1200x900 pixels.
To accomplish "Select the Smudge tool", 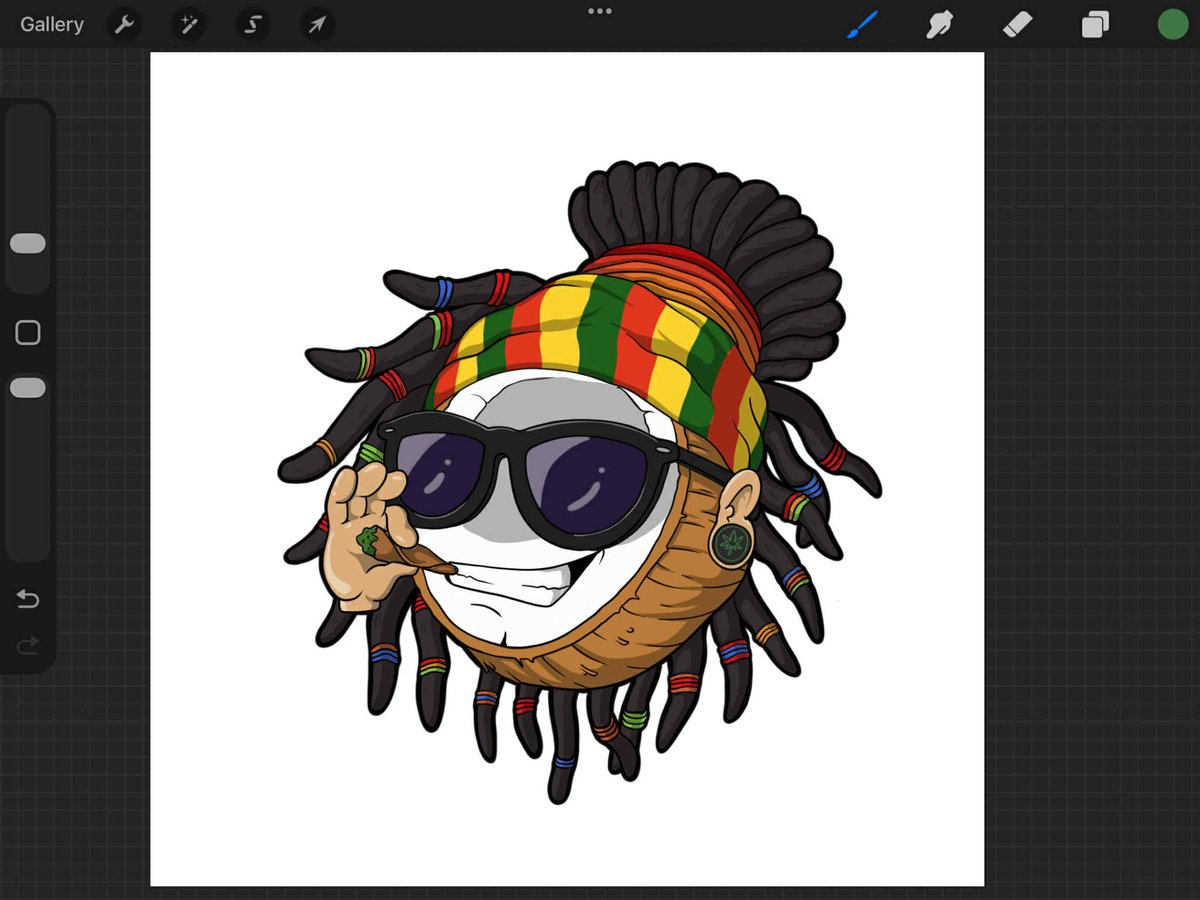I will point(939,25).
